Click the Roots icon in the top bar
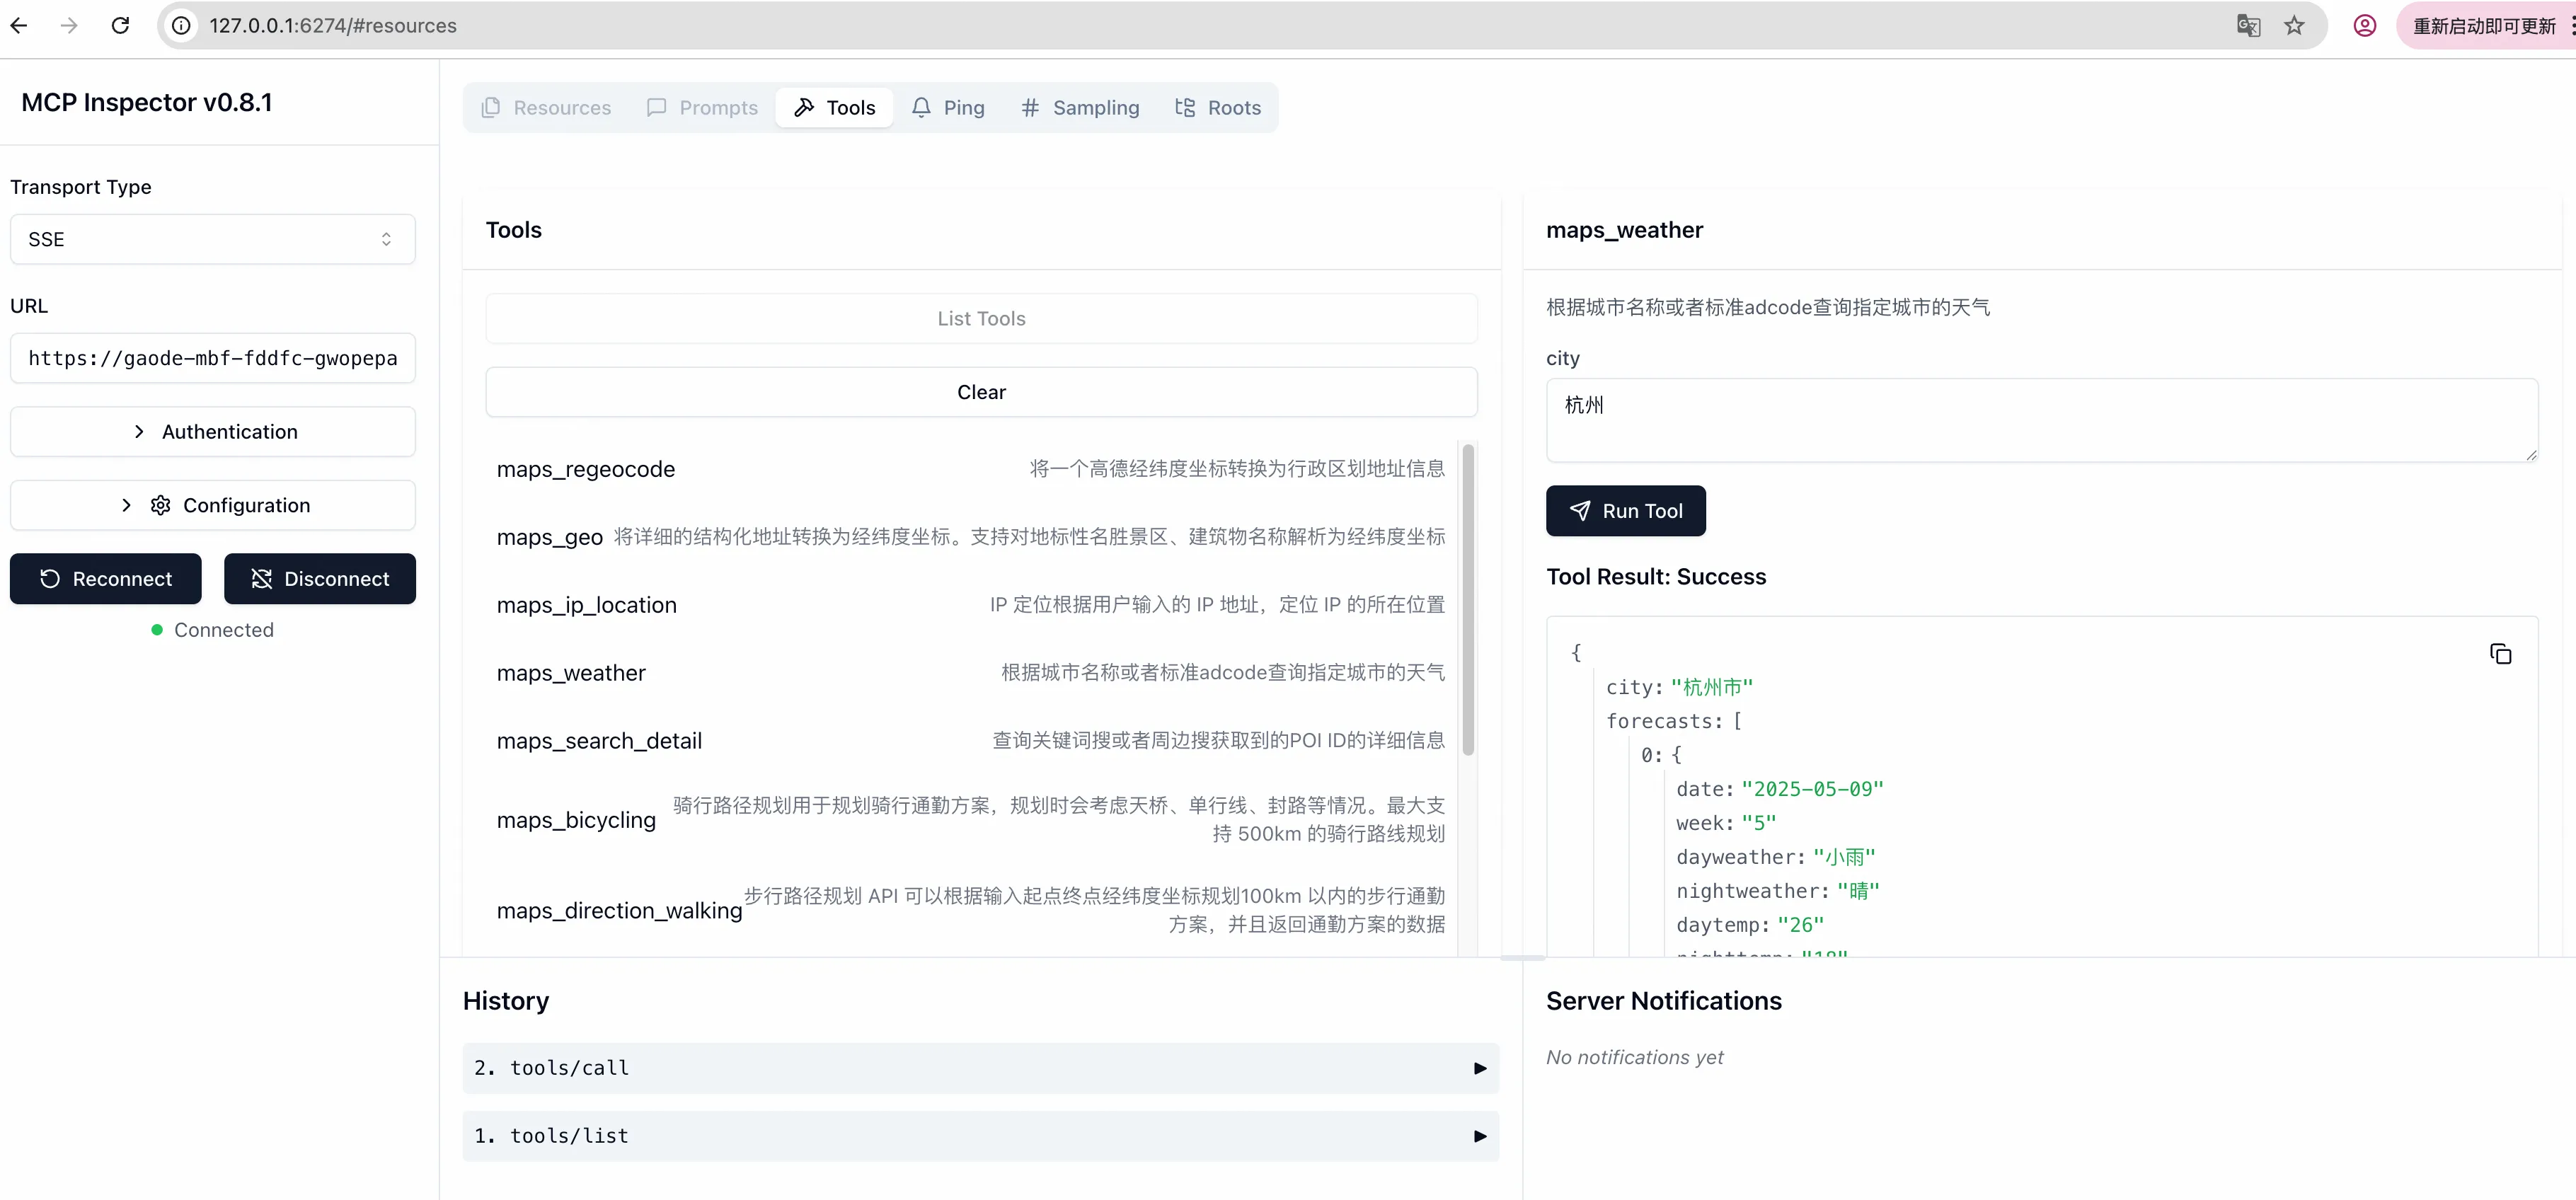 coord(1186,107)
